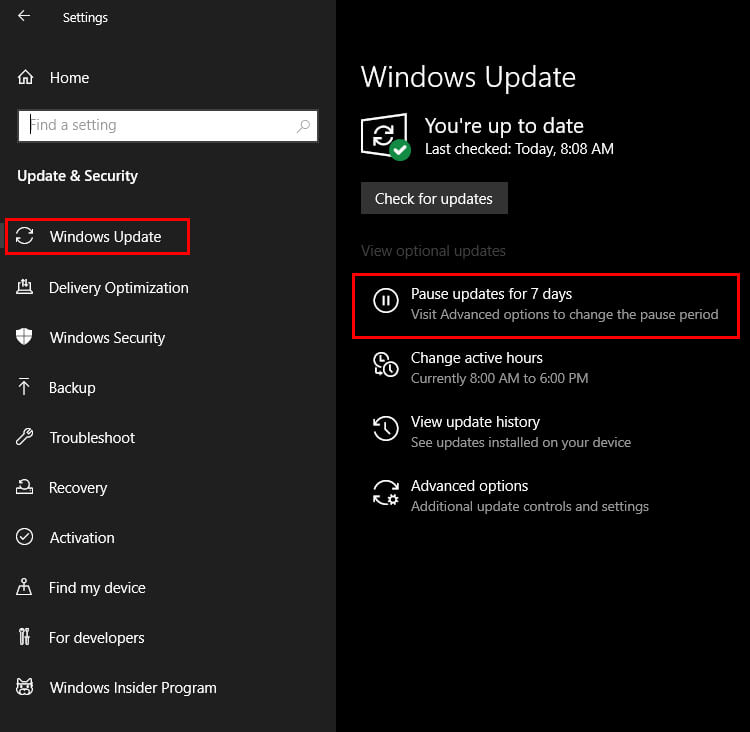Focus the Find a setting search box
Screen dimensions: 750x732
tap(167, 126)
